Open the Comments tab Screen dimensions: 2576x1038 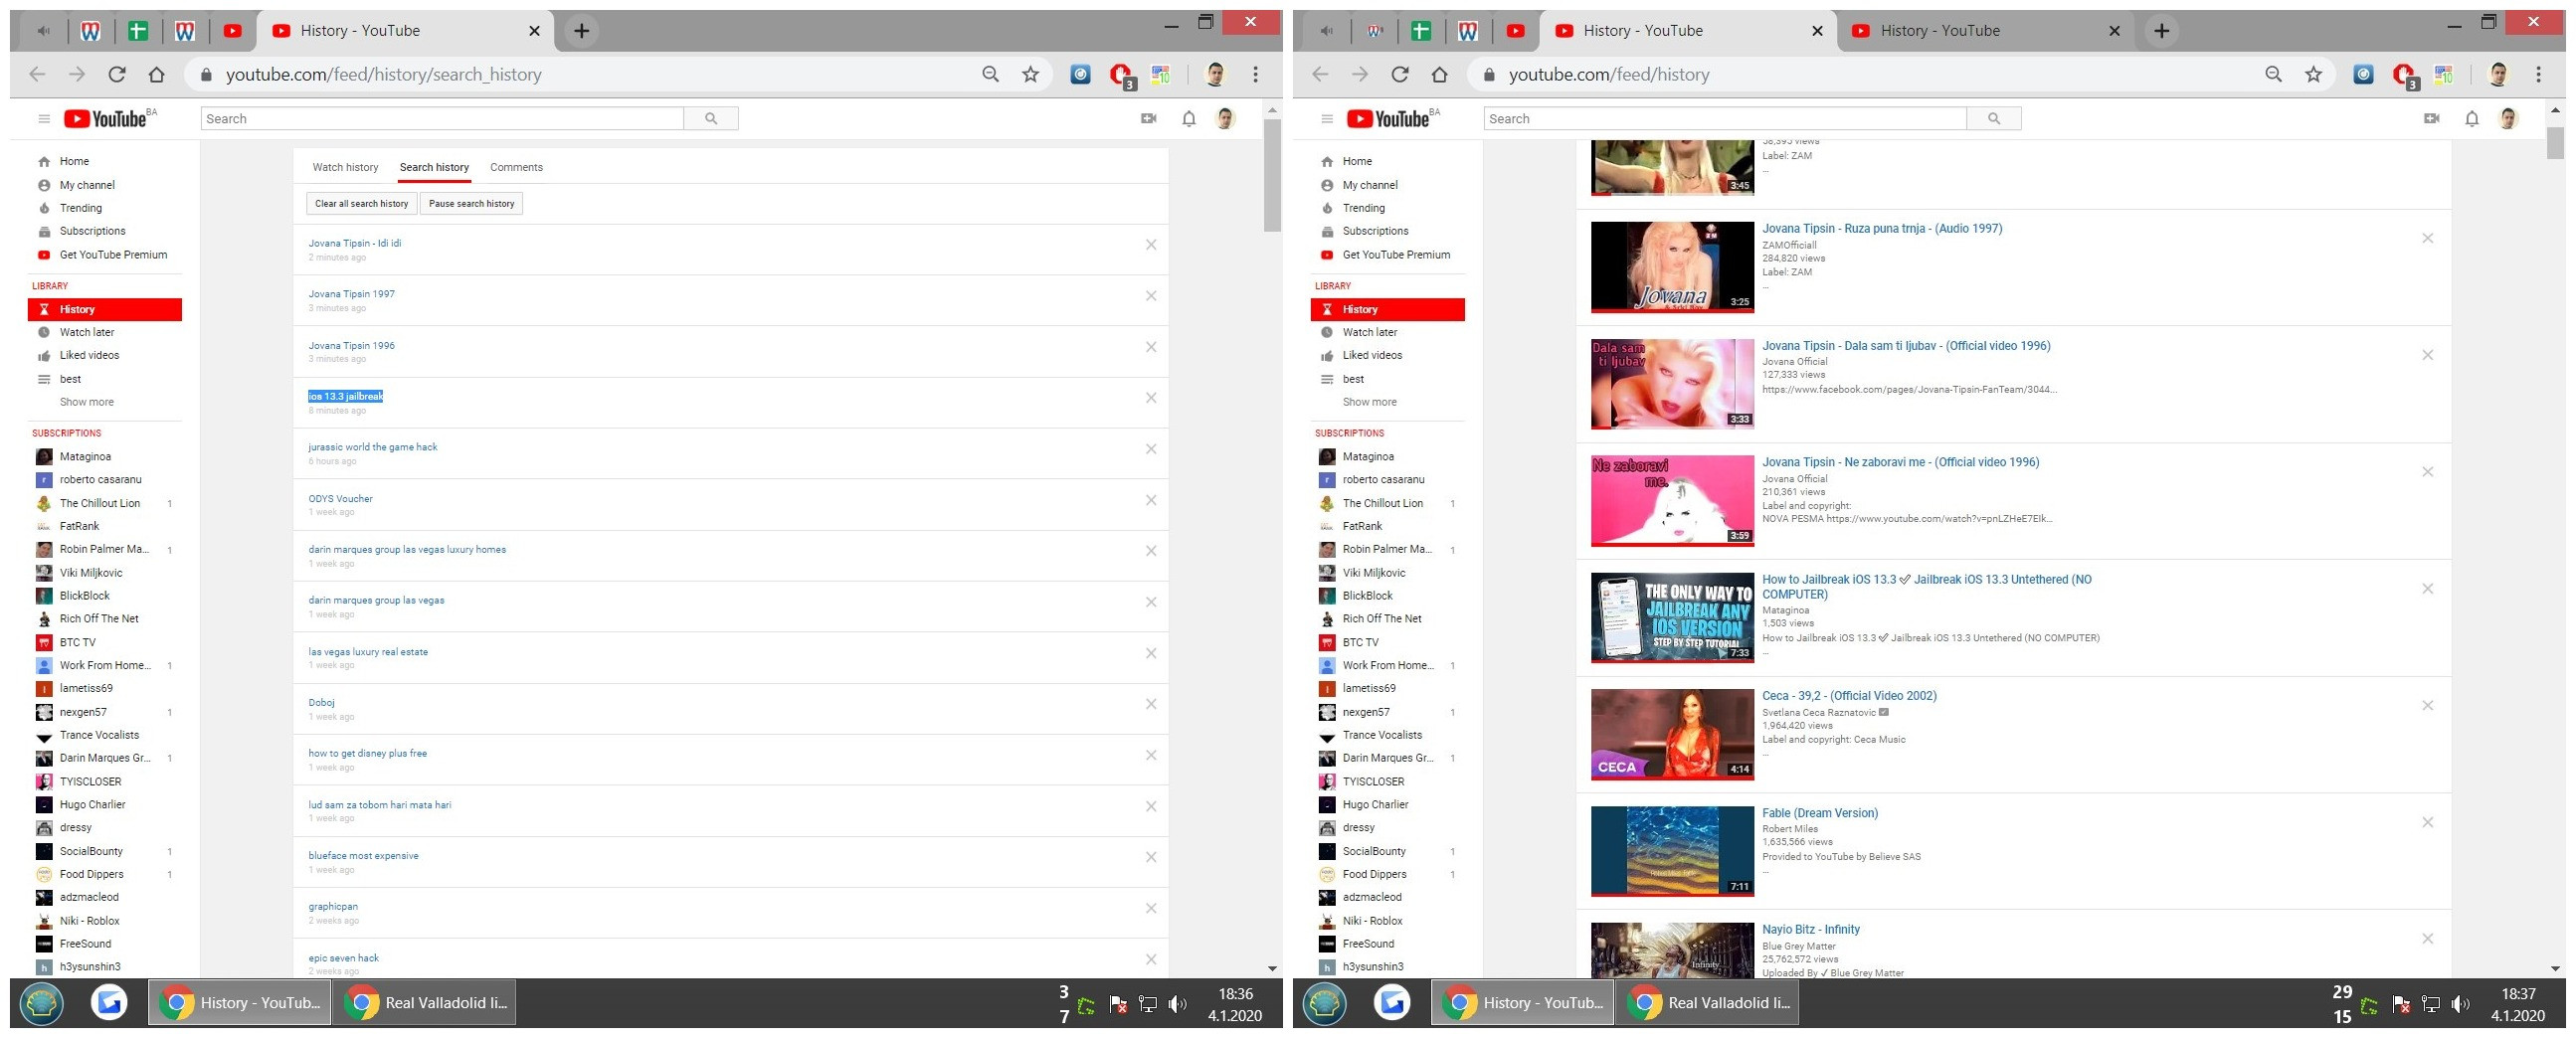coord(516,167)
